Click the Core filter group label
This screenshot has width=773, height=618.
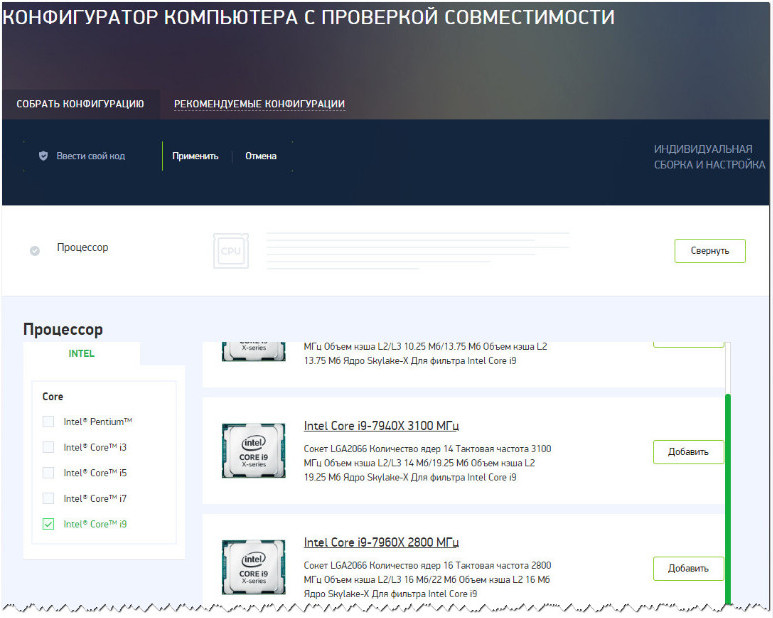click(53, 397)
